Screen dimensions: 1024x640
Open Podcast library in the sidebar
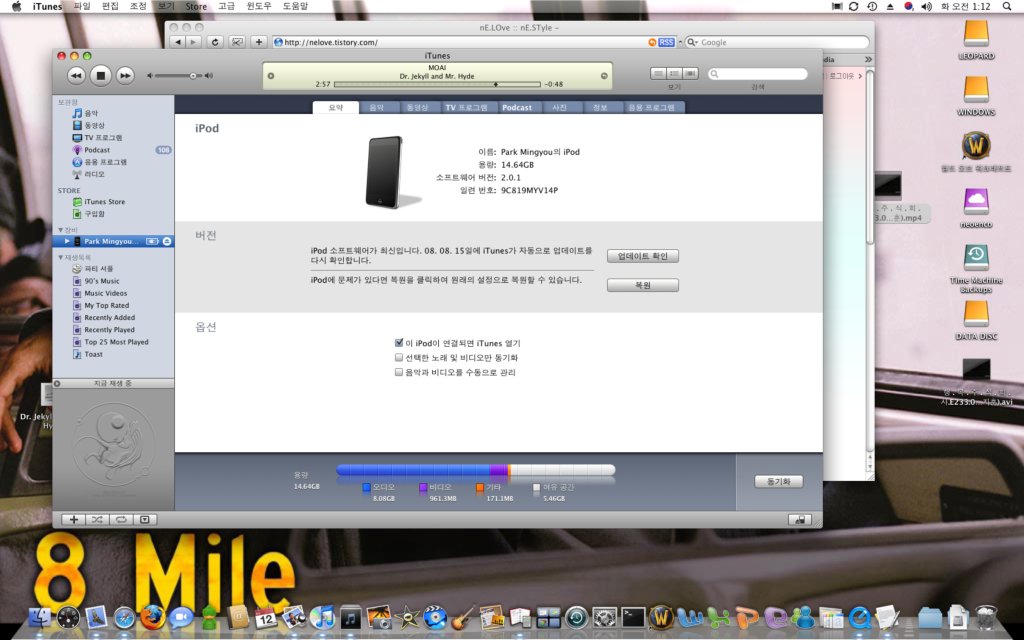pyautogui.click(x=91, y=150)
